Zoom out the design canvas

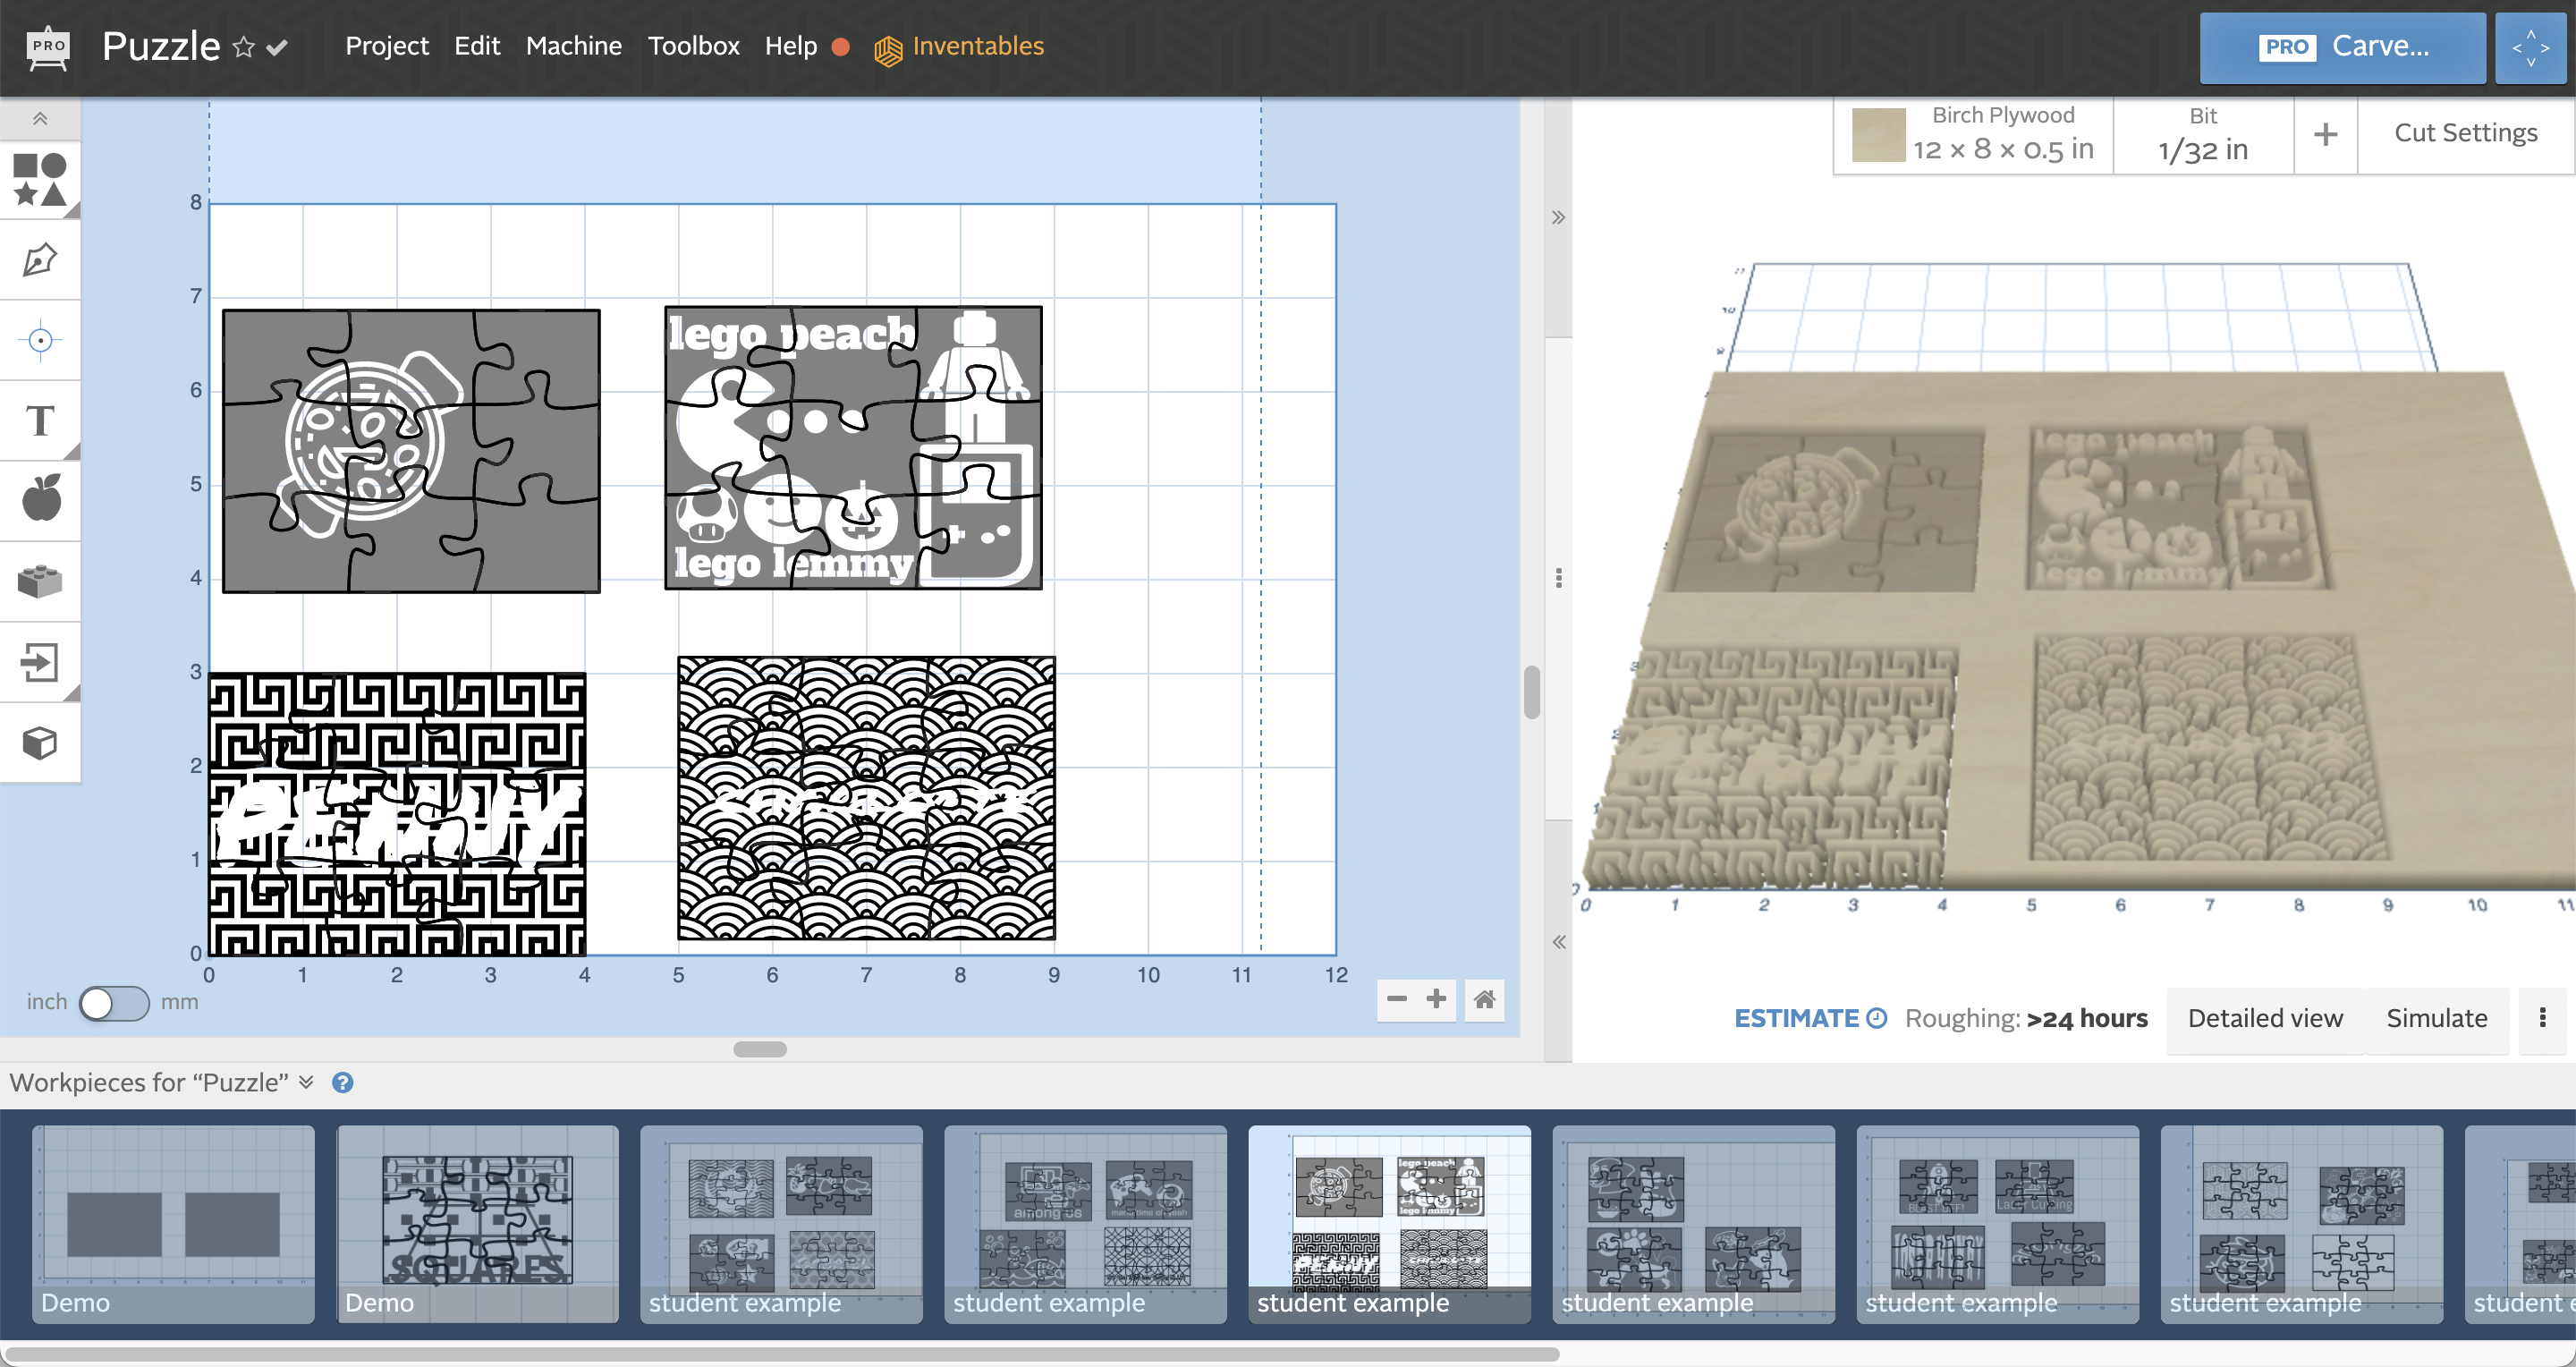tap(1397, 999)
